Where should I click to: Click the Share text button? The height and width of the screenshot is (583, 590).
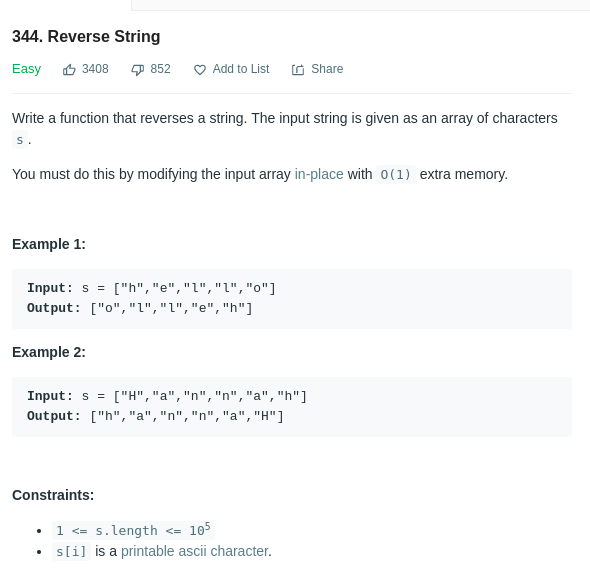(x=327, y=69)
